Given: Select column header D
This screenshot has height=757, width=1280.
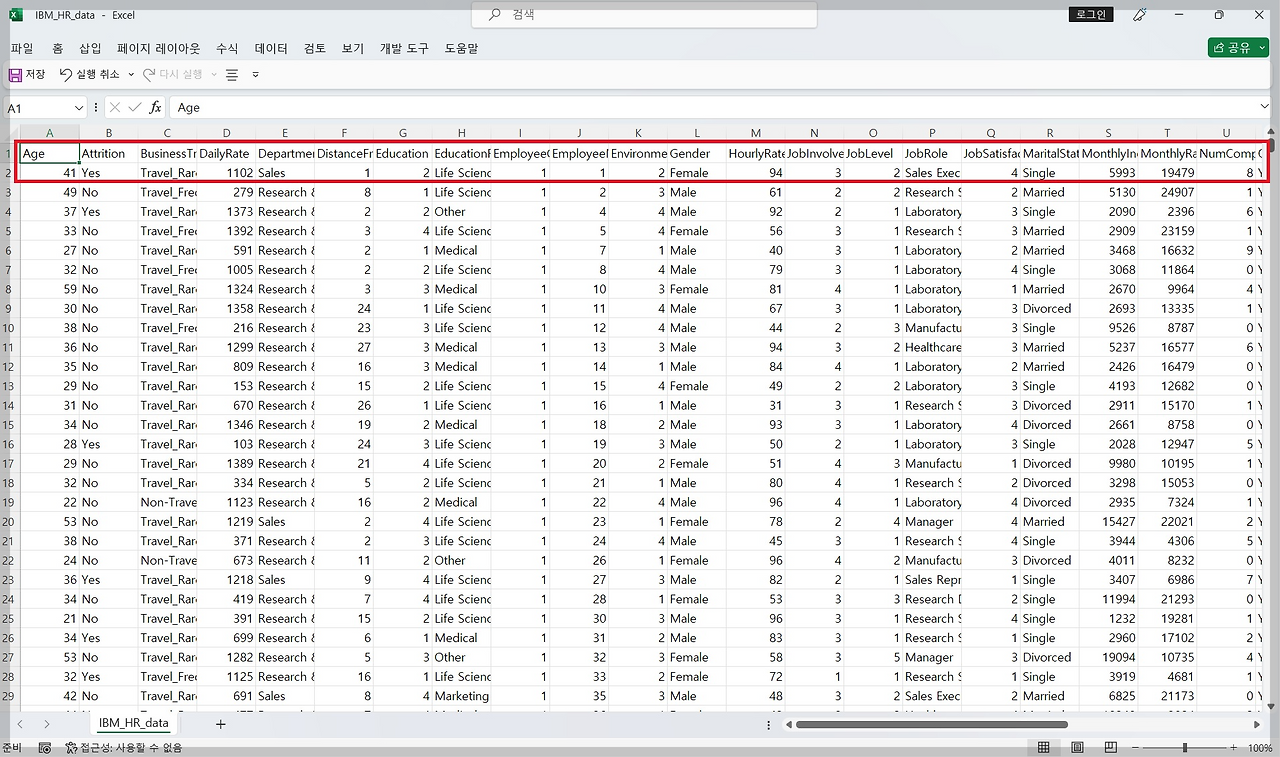Looking at the screenshot, I should (x=226, y=133).
